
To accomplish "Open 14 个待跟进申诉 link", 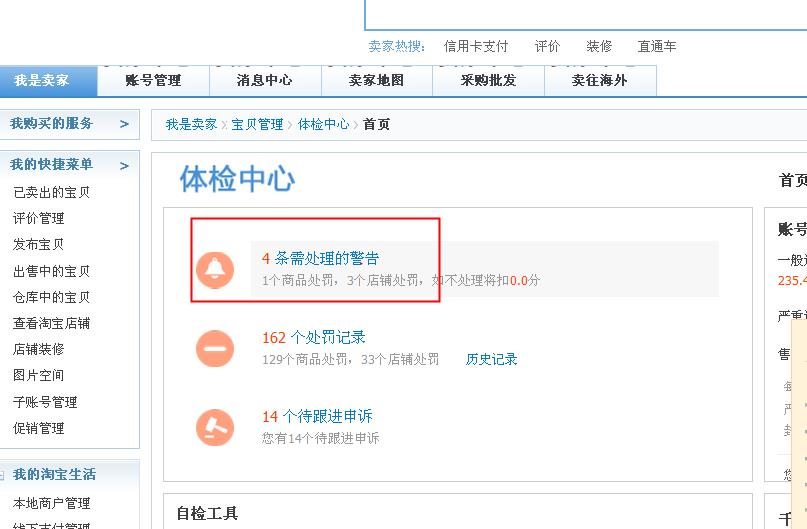I will coord(317,416).
